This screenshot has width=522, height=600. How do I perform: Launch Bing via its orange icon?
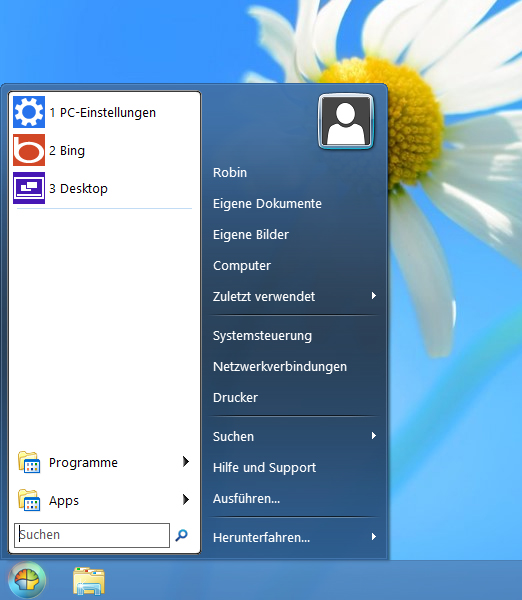pyautogui.click(x=29, y=150)
